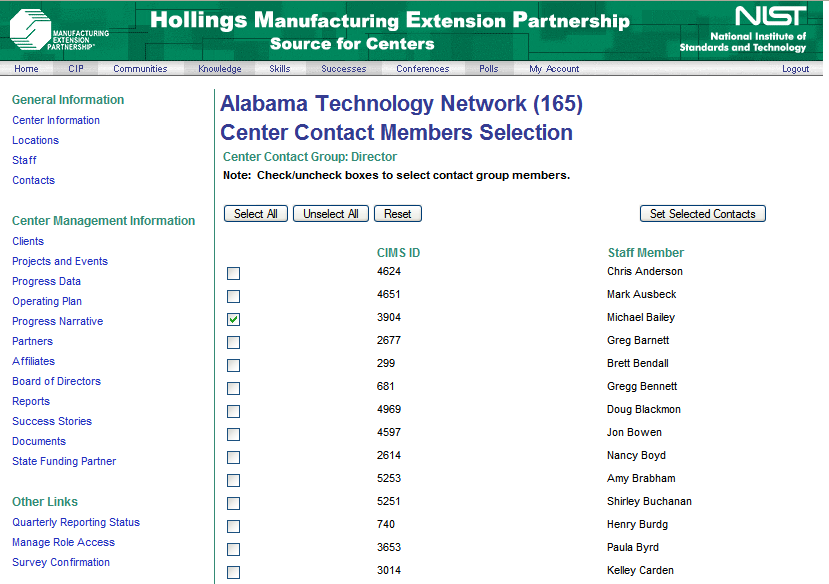Open Progress Narrative in sidebar
This screenshot has height=584, width=829.
point(58,322)
